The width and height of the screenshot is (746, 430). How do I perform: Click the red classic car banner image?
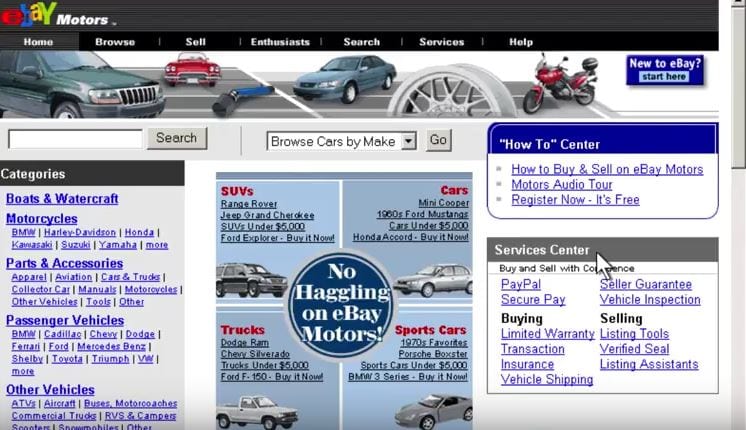pyautogui.click(x=193, y=70)
